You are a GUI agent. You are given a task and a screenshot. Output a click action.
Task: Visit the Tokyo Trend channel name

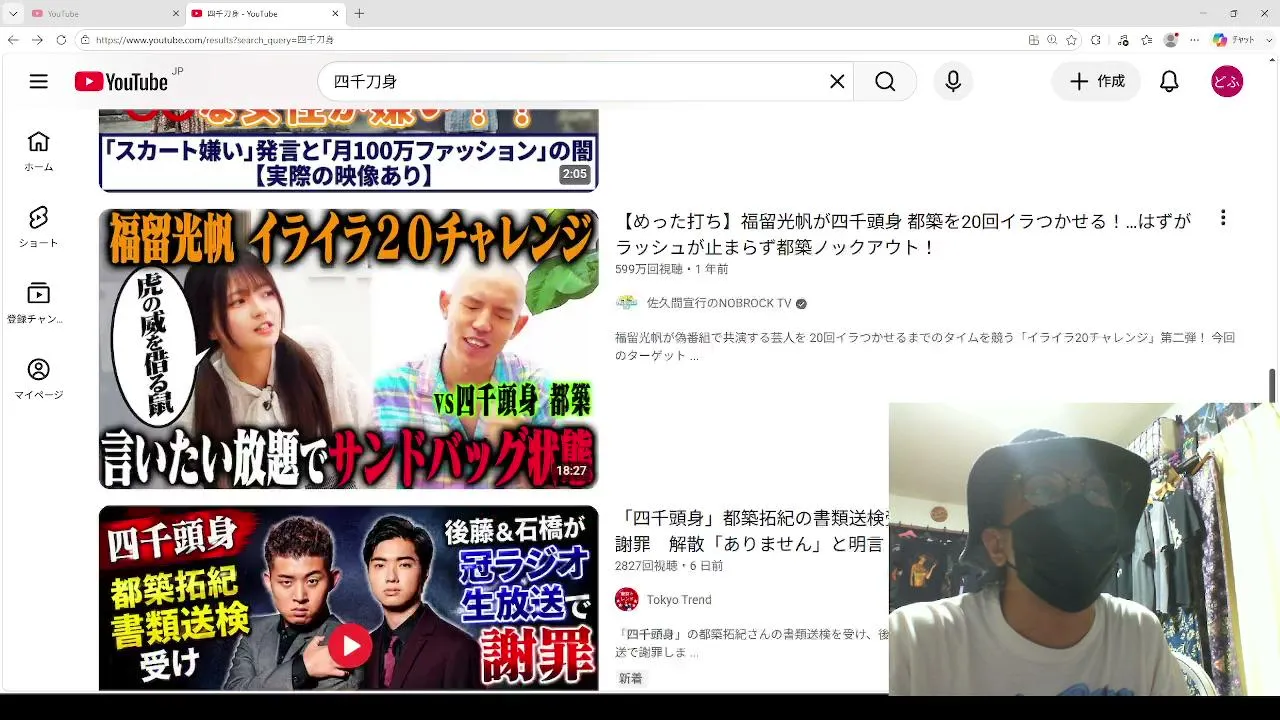pyautogui.click(x=679, y=600)
